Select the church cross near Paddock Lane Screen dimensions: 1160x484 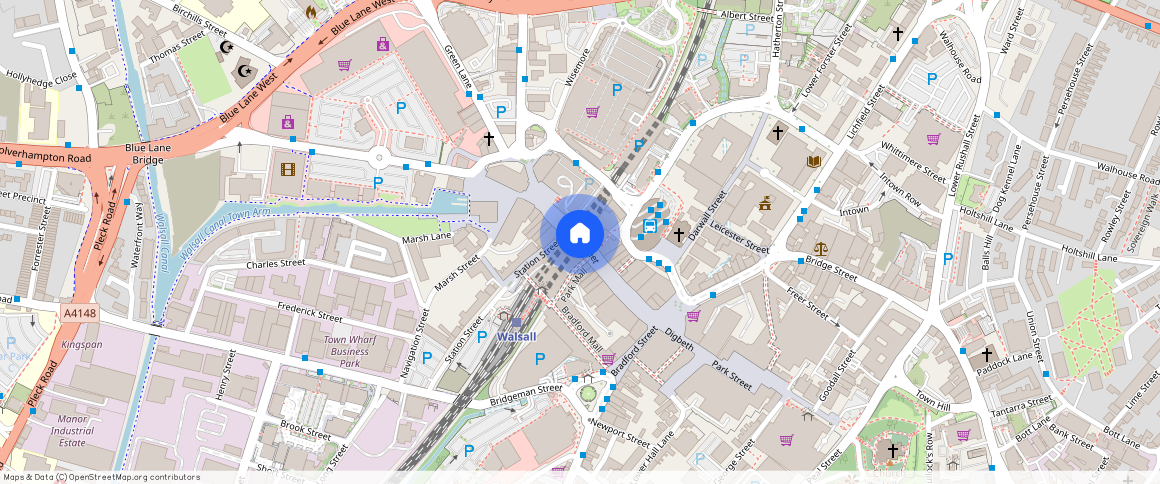986,354
